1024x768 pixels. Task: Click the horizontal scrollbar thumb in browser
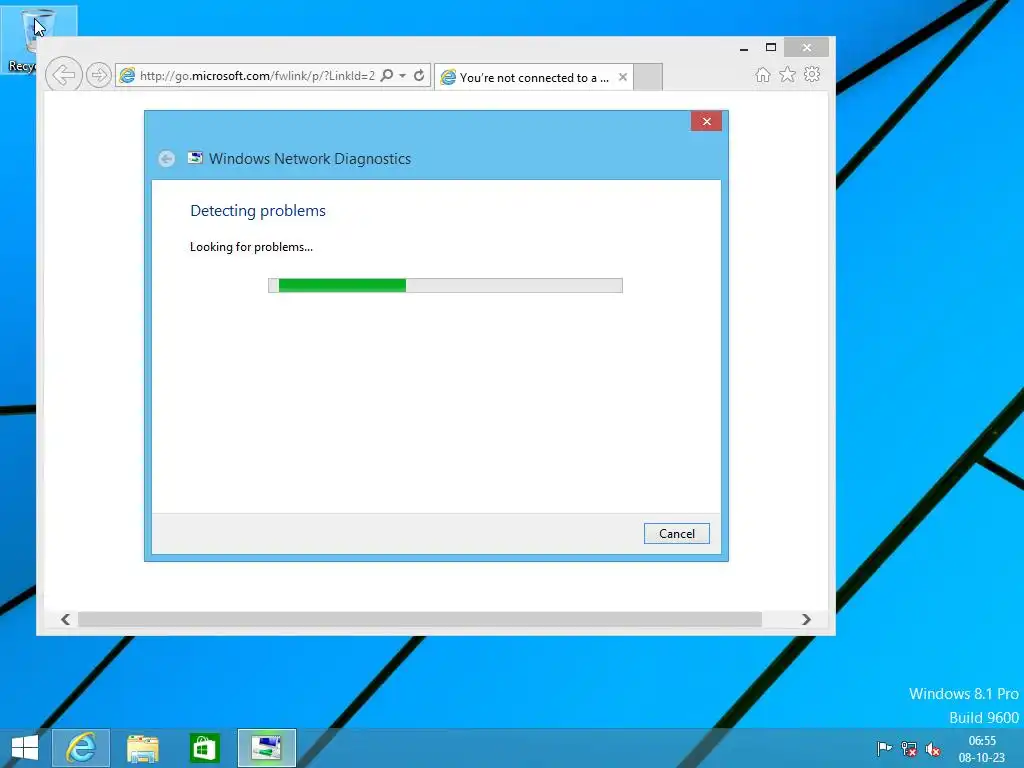(420, 619)
